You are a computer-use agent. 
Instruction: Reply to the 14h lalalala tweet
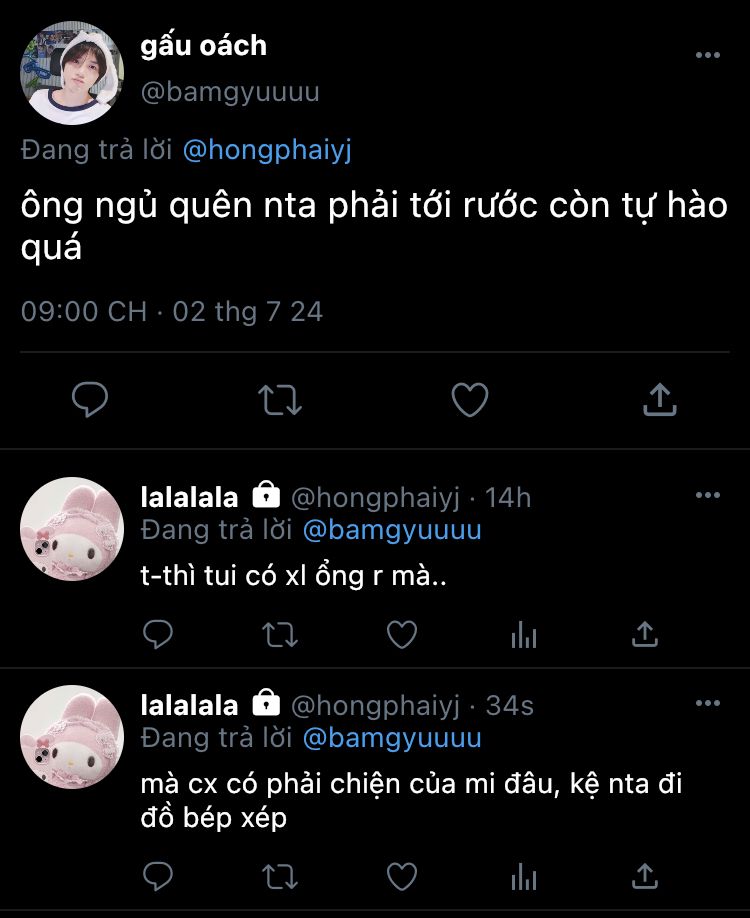158,634
